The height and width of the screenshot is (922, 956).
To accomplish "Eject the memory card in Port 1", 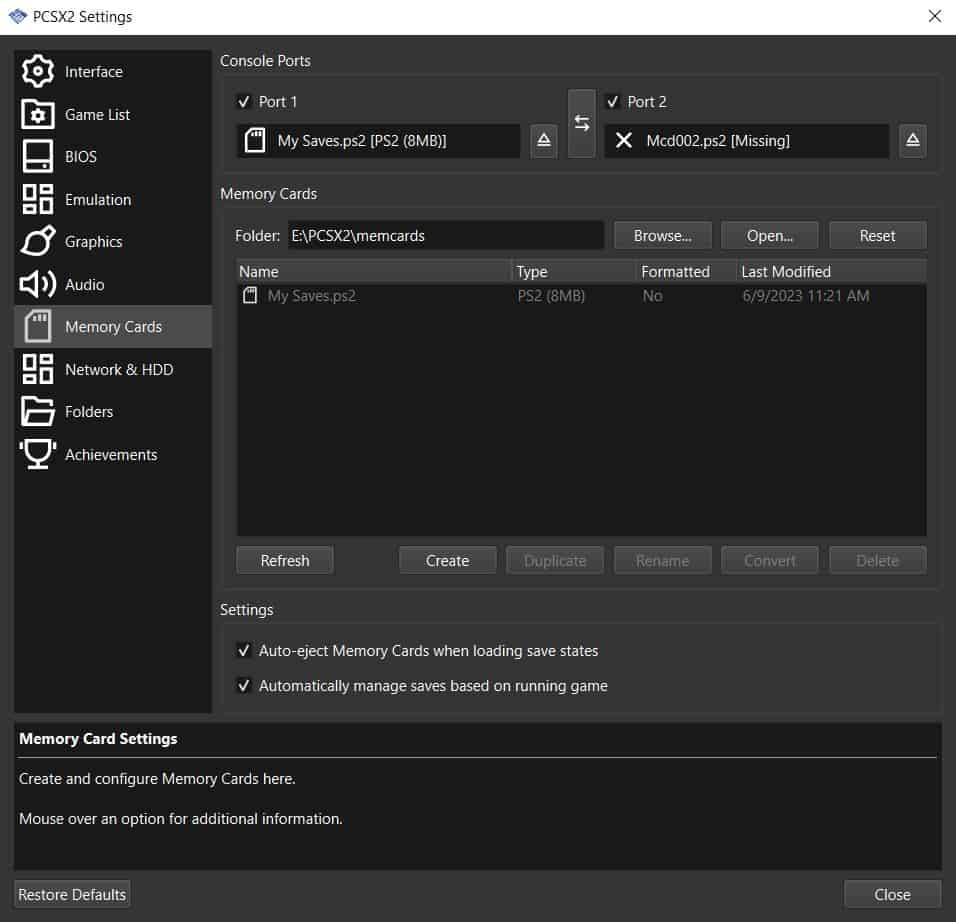I will tap(544, 141).
